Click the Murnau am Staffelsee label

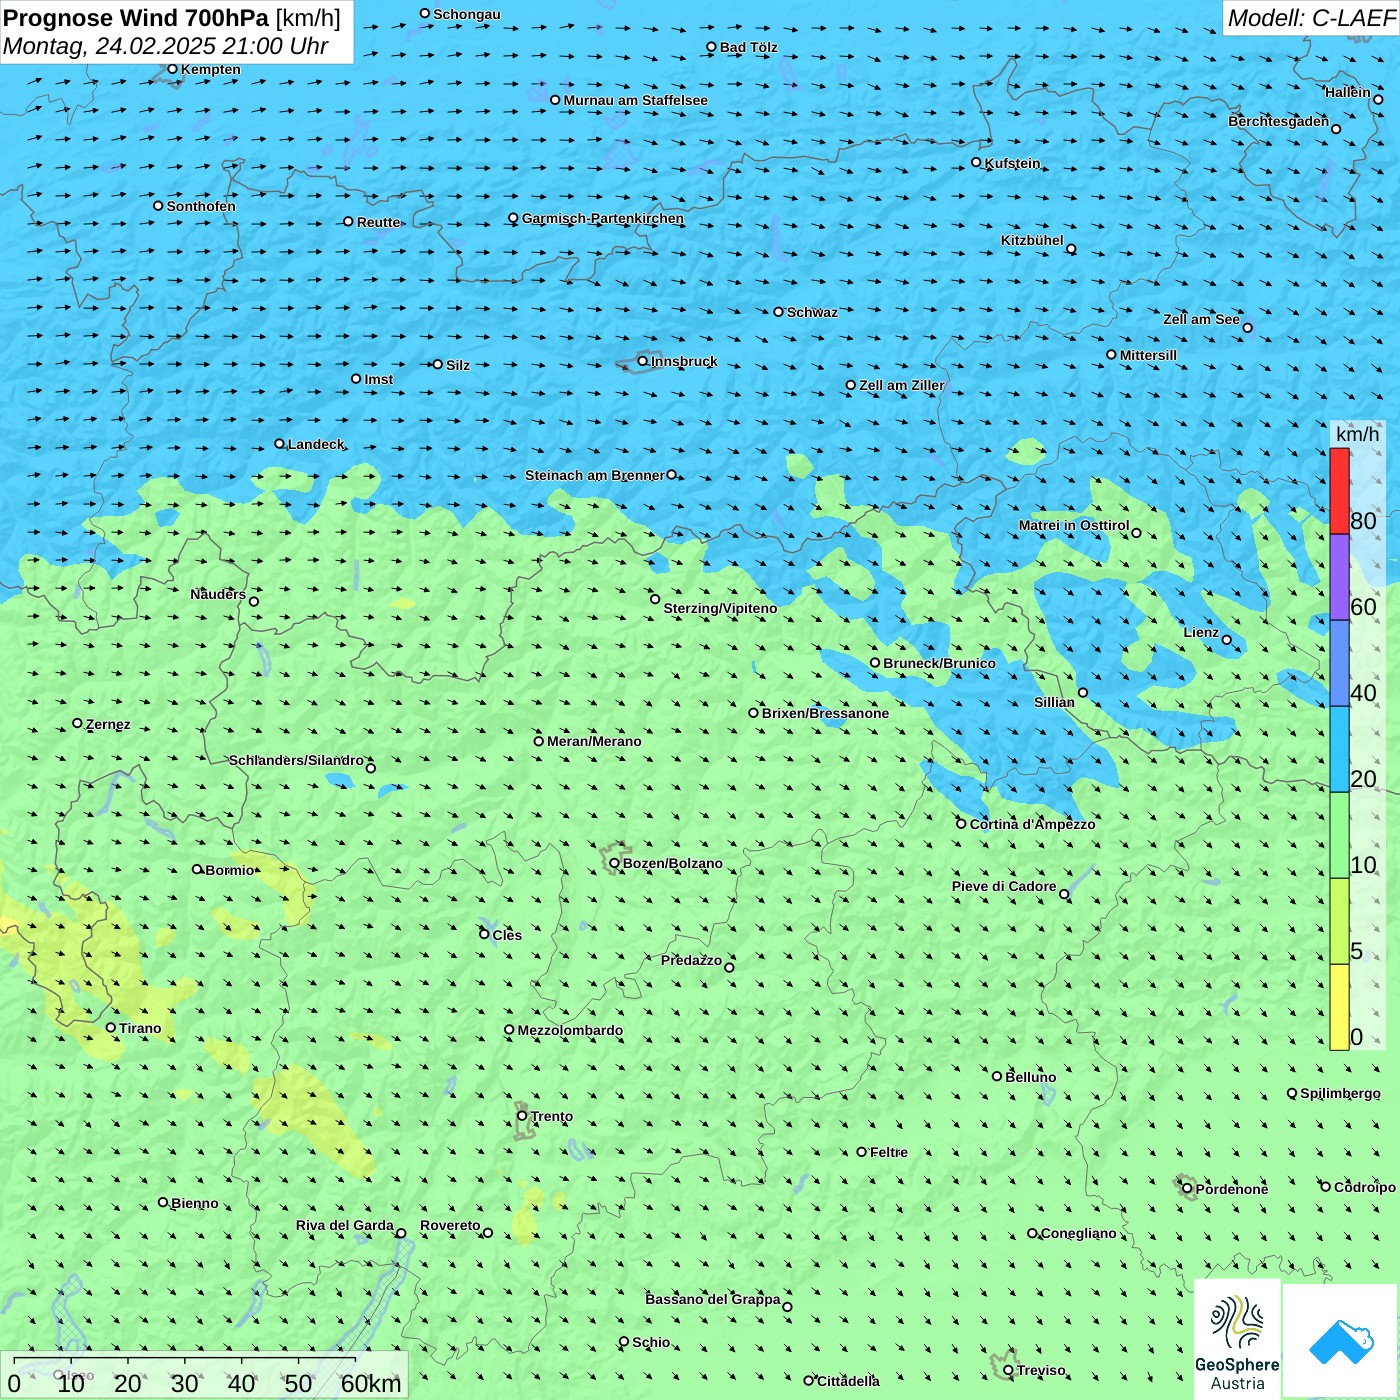pyautogui.click(x=636, y=100)
